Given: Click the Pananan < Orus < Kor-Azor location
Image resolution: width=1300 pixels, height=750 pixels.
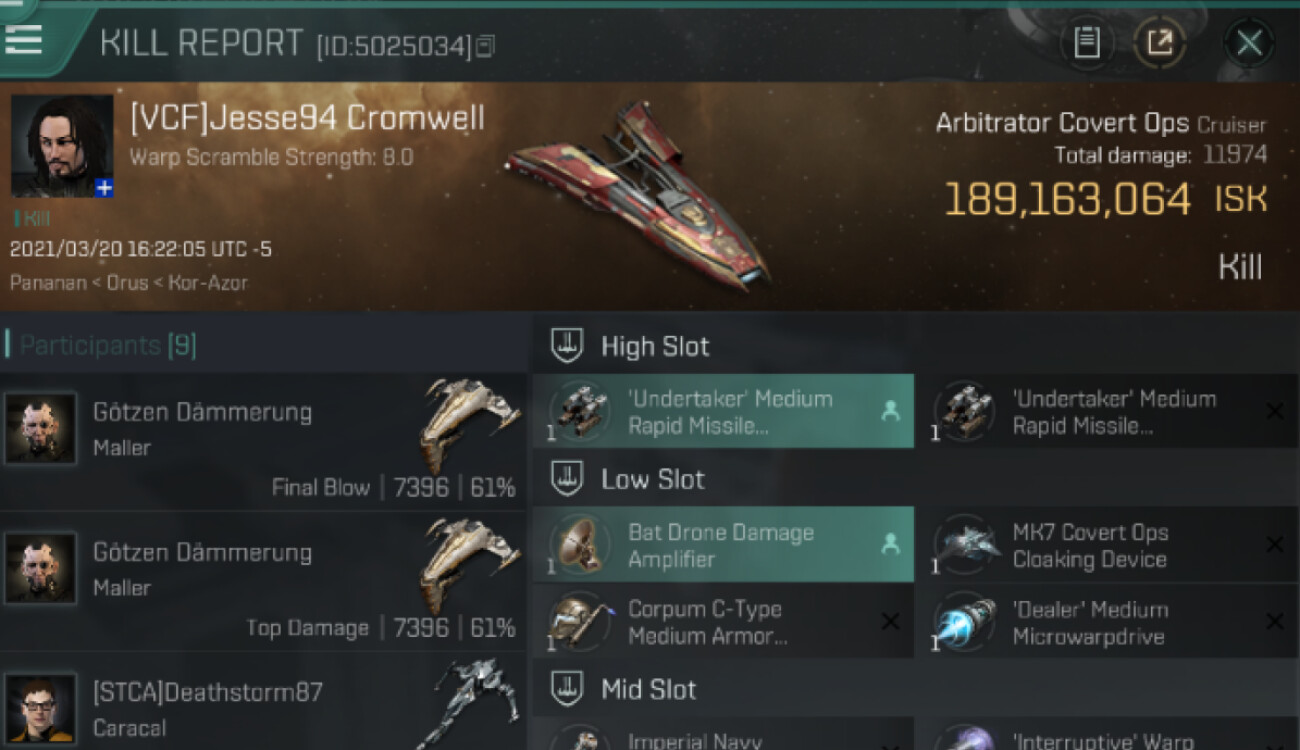Looking at the screenshot, I should 129,282.
